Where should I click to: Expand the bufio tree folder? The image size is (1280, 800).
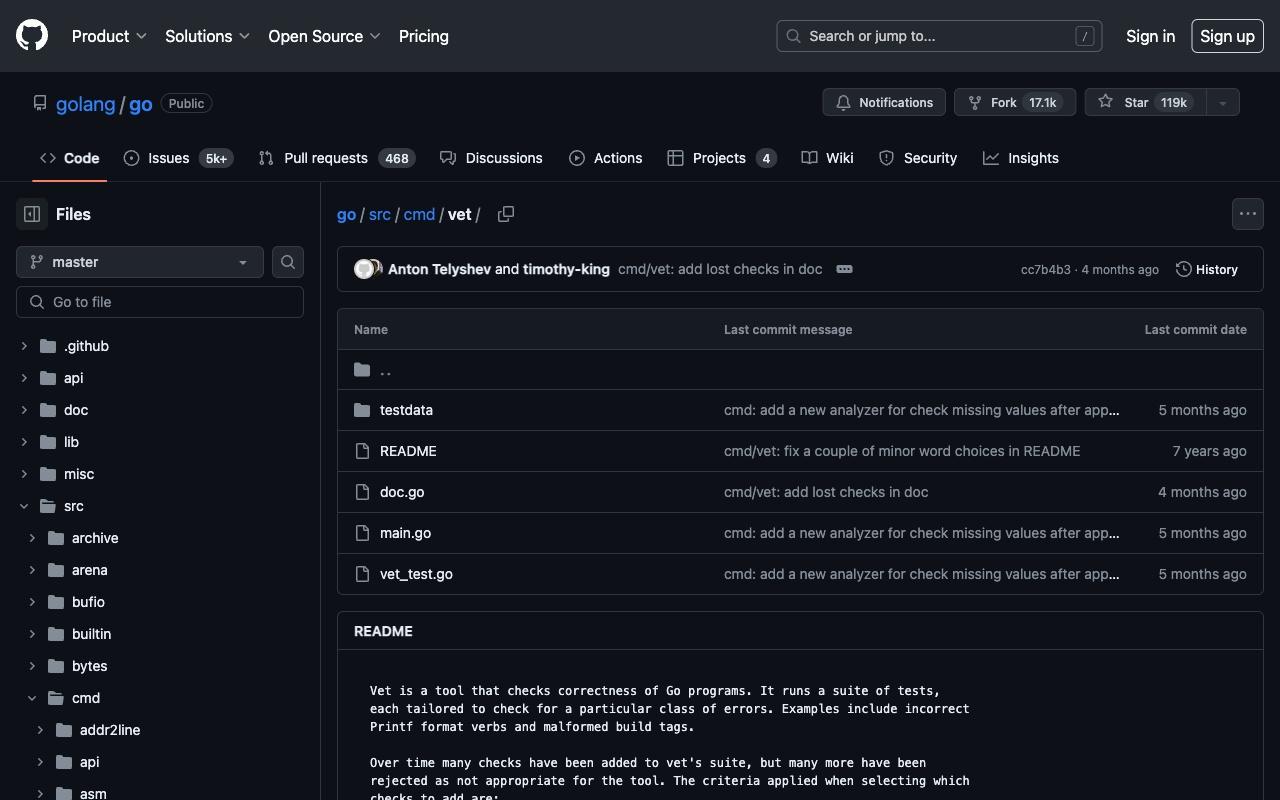tap(32, 602)
